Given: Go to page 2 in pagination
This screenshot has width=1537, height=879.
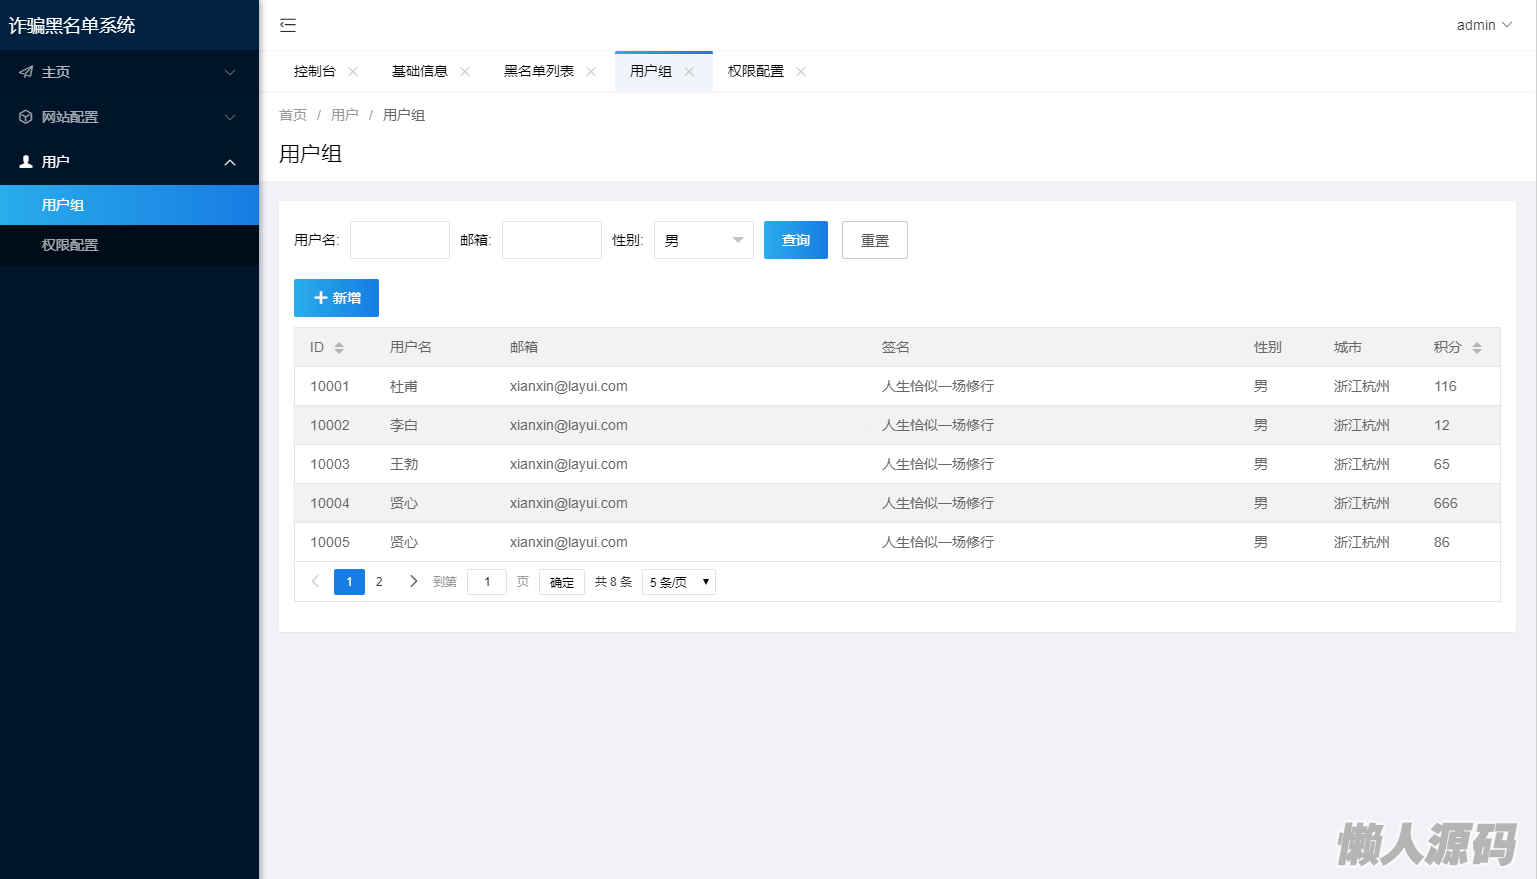Looking at the screenshot, I should (x=379, y=582).
